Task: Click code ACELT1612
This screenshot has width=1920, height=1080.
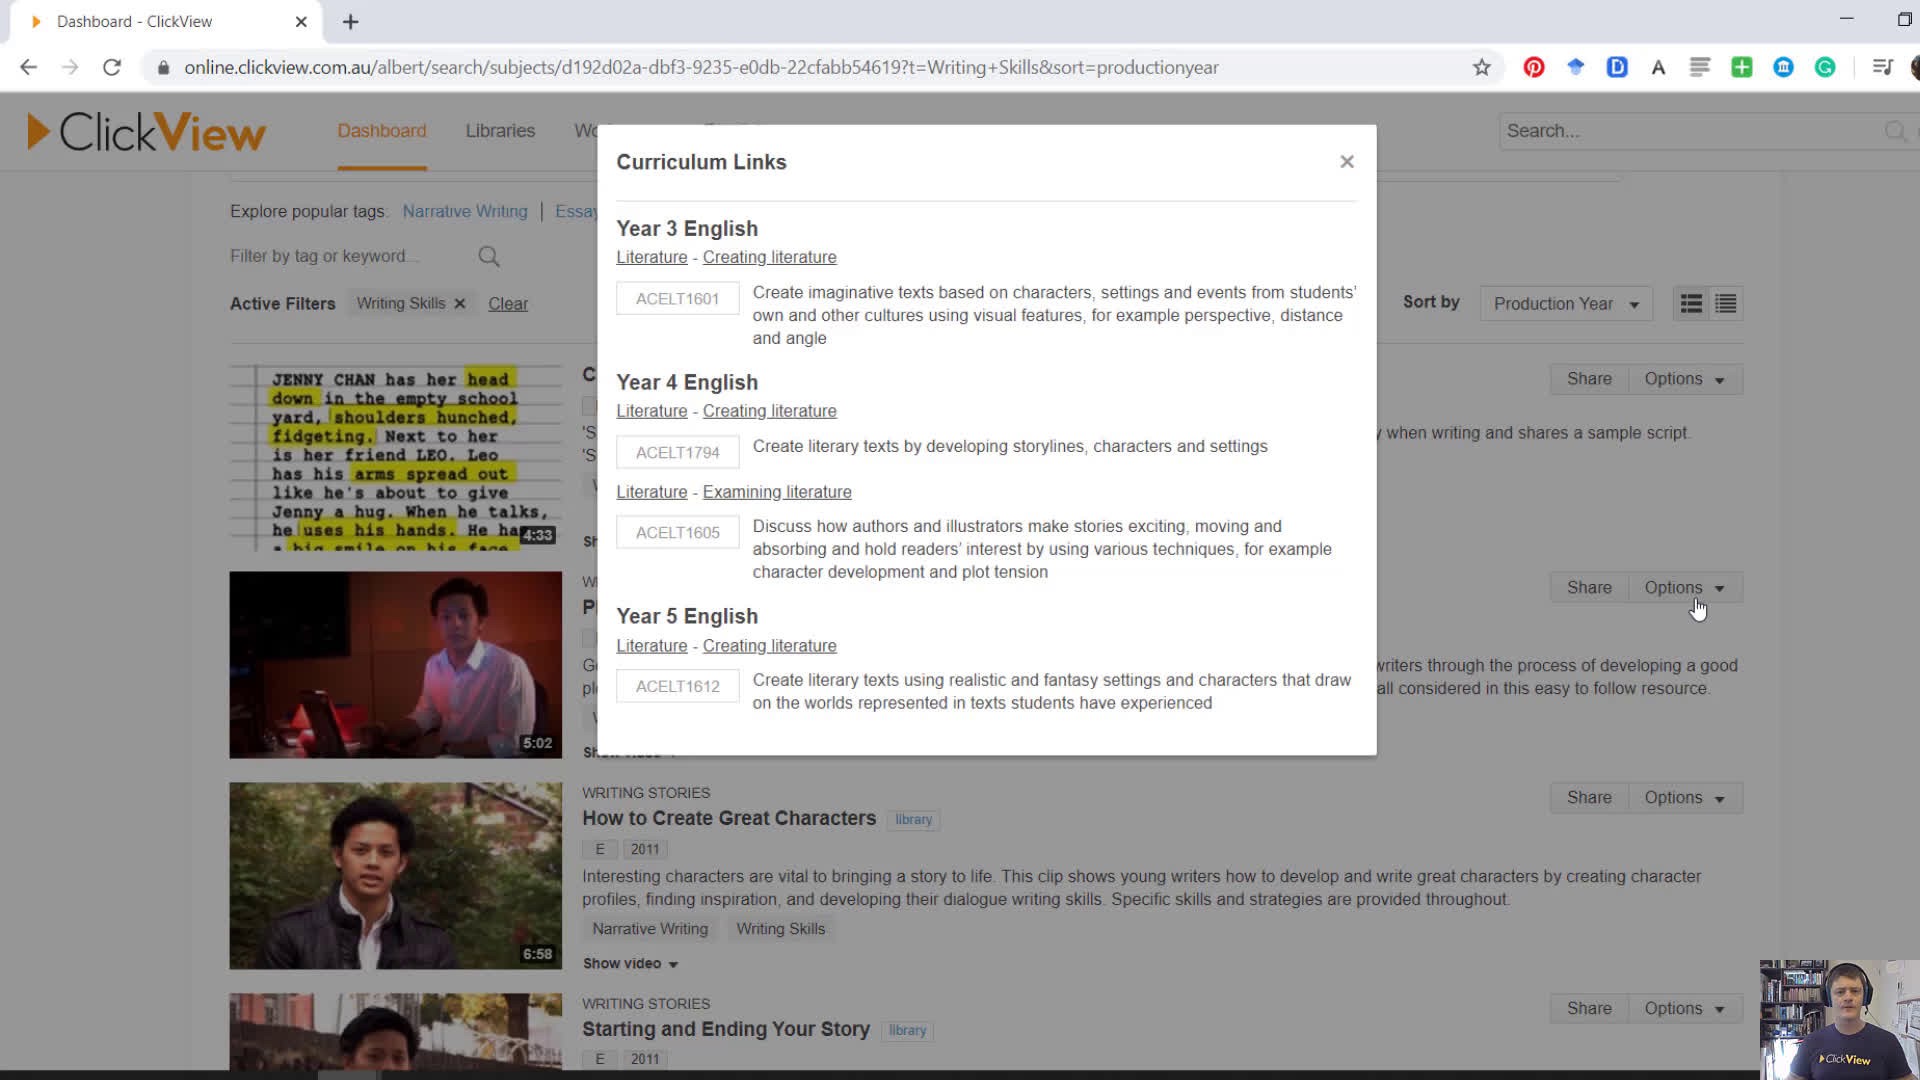Action: pyautogui.click(x=677, y=687)
